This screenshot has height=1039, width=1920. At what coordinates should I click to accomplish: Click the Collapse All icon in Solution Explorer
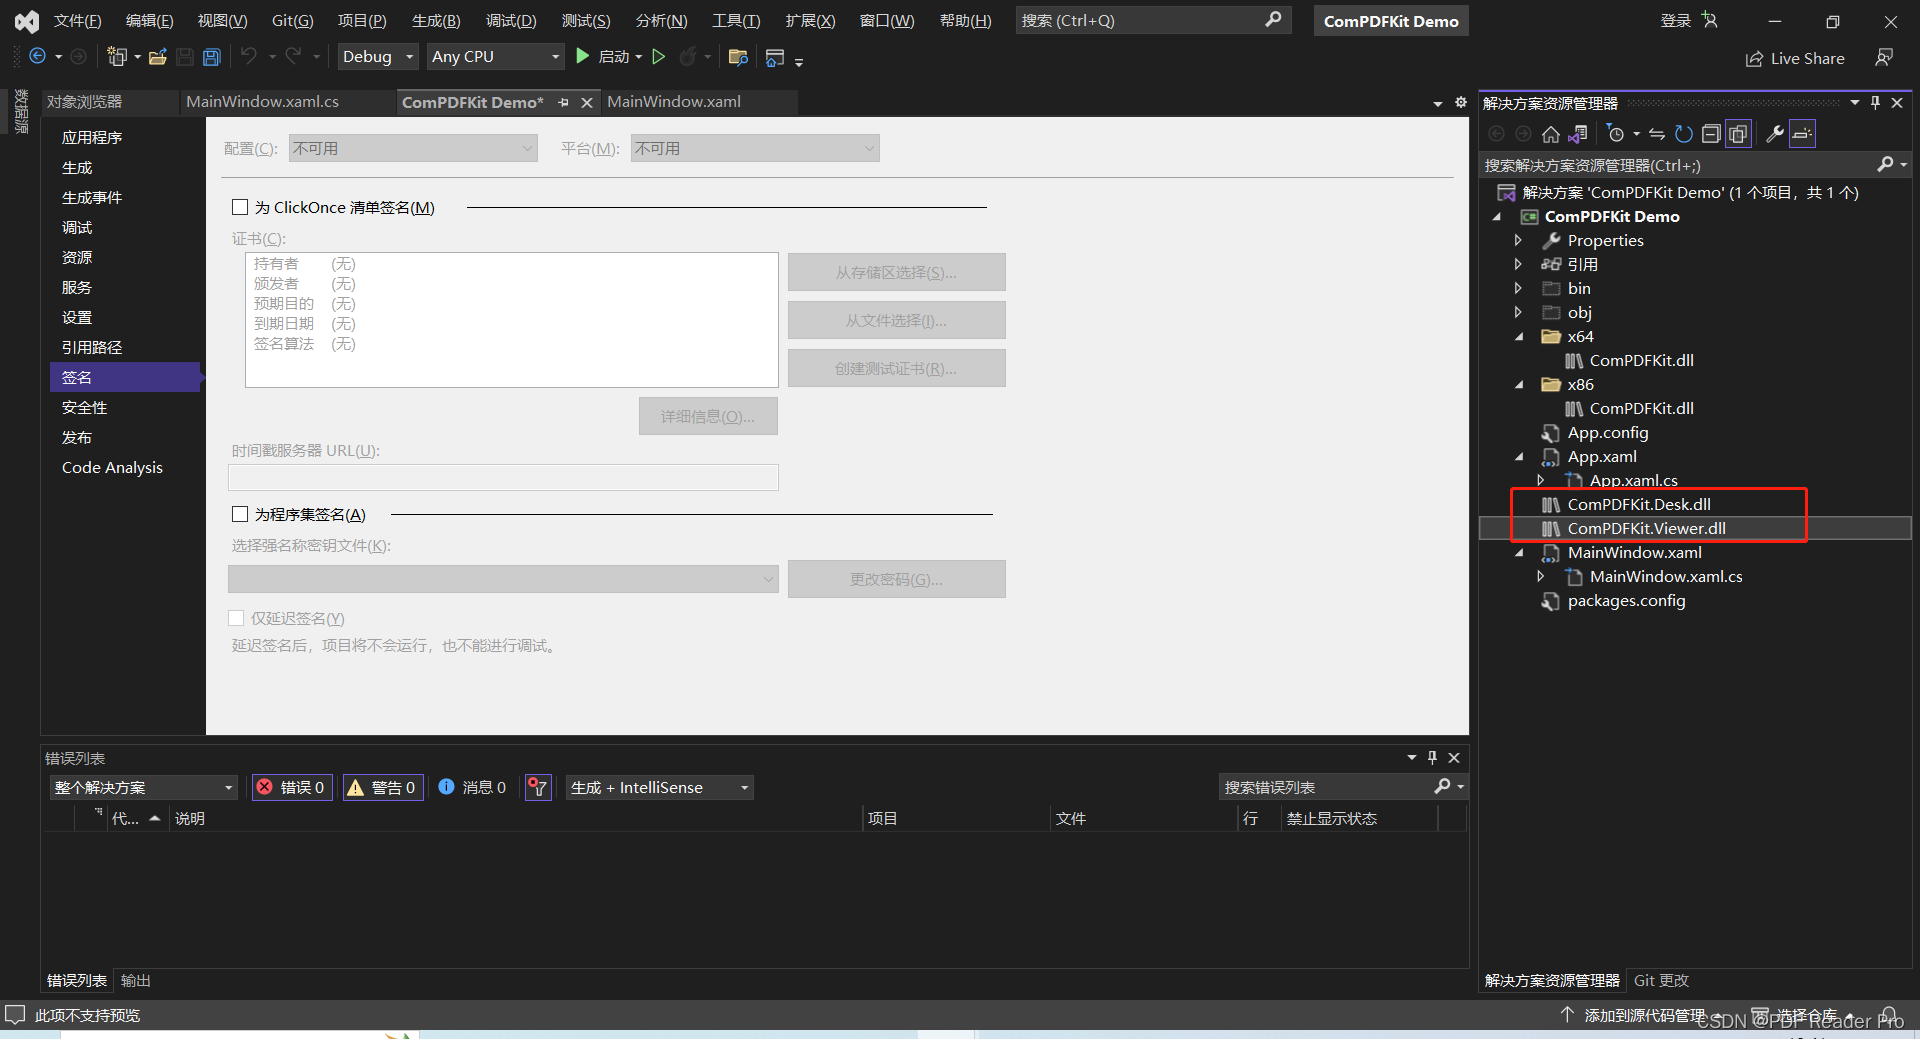click(x=1711, y=134)
